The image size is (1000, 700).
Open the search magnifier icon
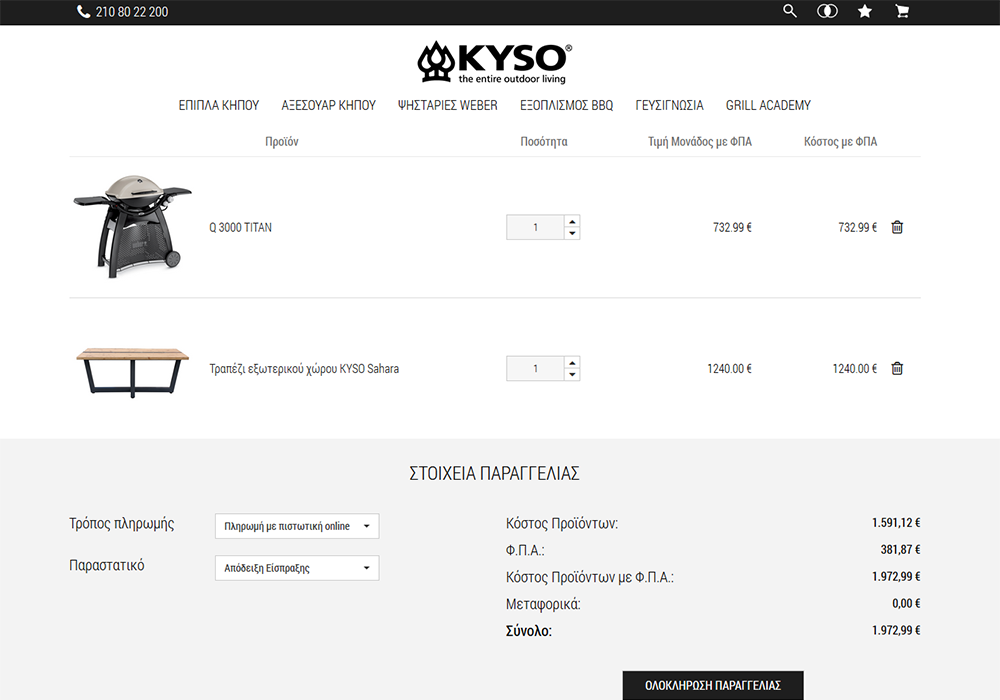point(790,11)
